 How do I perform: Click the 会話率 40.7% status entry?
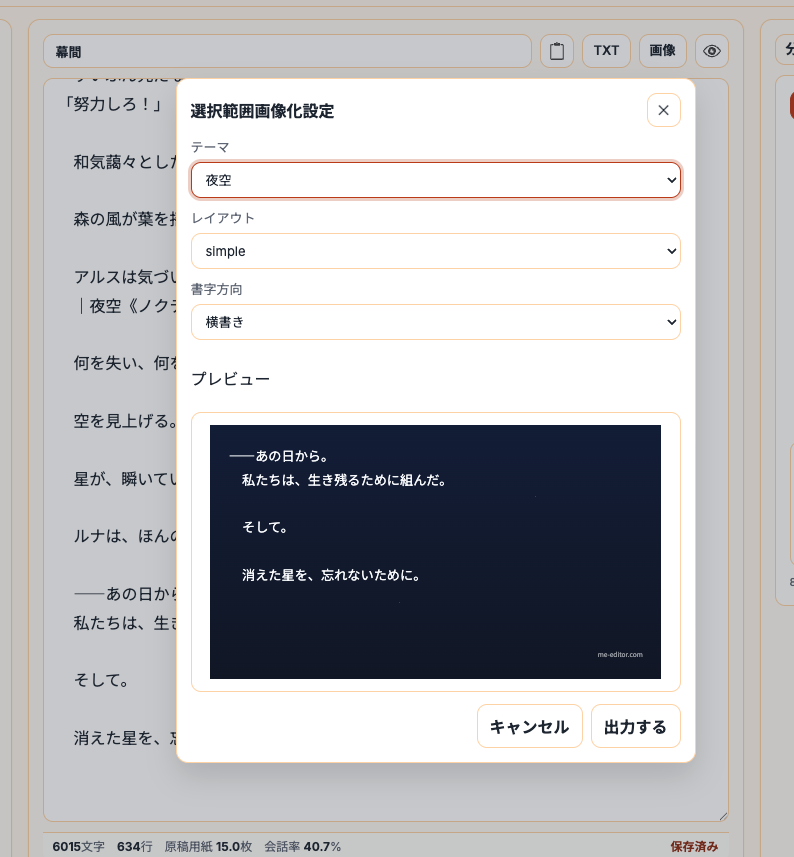point(303,847)
